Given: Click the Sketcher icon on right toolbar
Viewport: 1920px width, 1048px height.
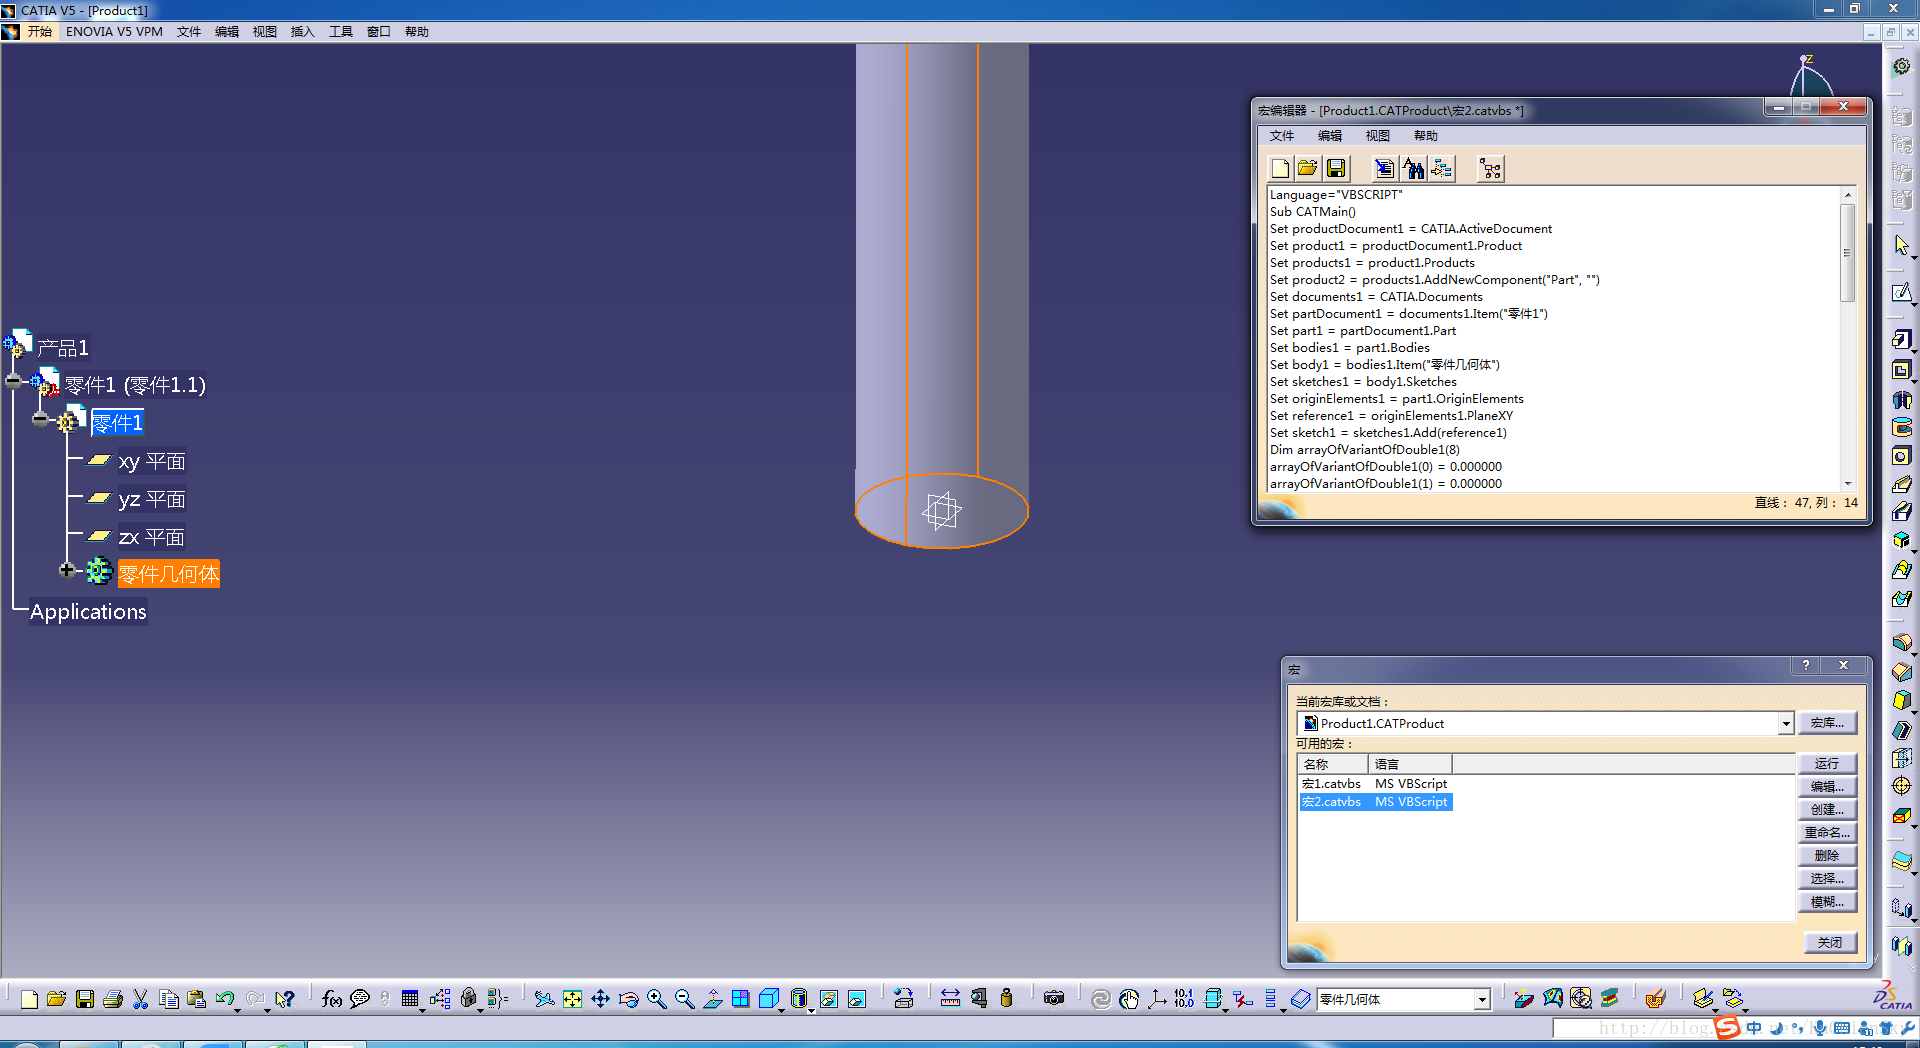Looking at the screenshot, I should 1901,293.
